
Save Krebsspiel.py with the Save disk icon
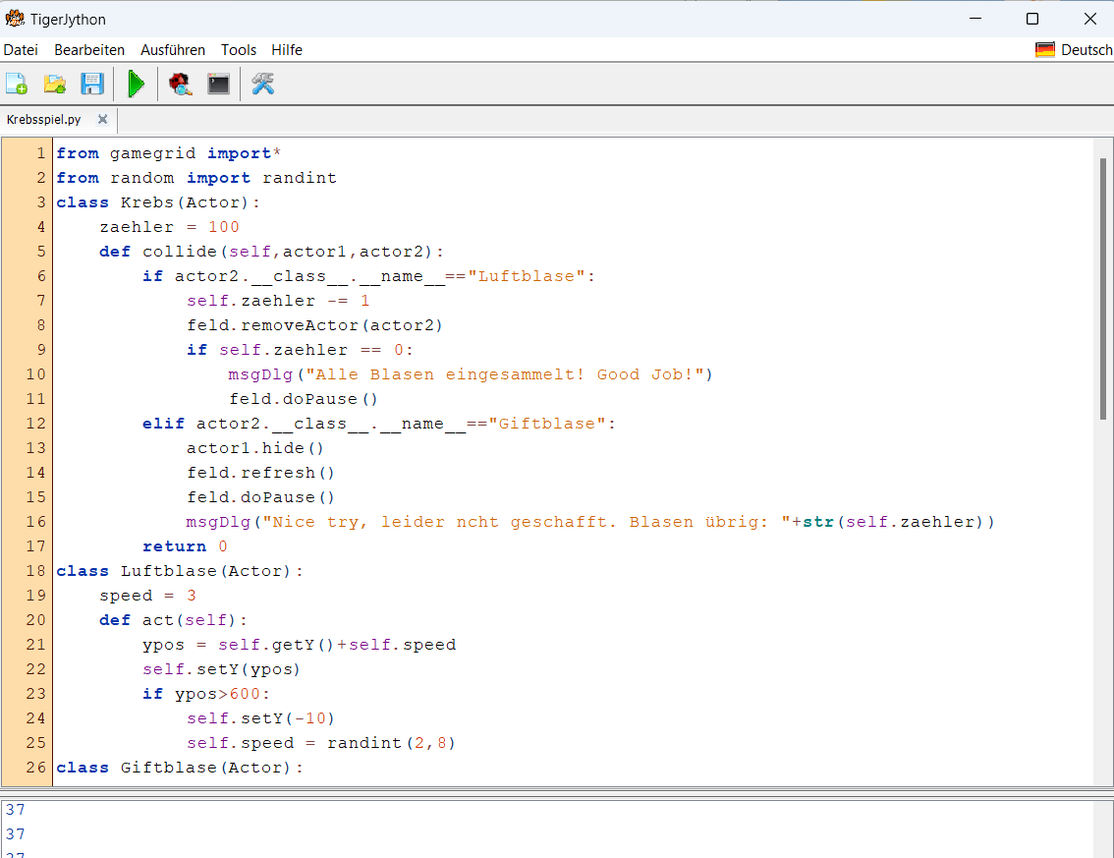click(92, 84)
